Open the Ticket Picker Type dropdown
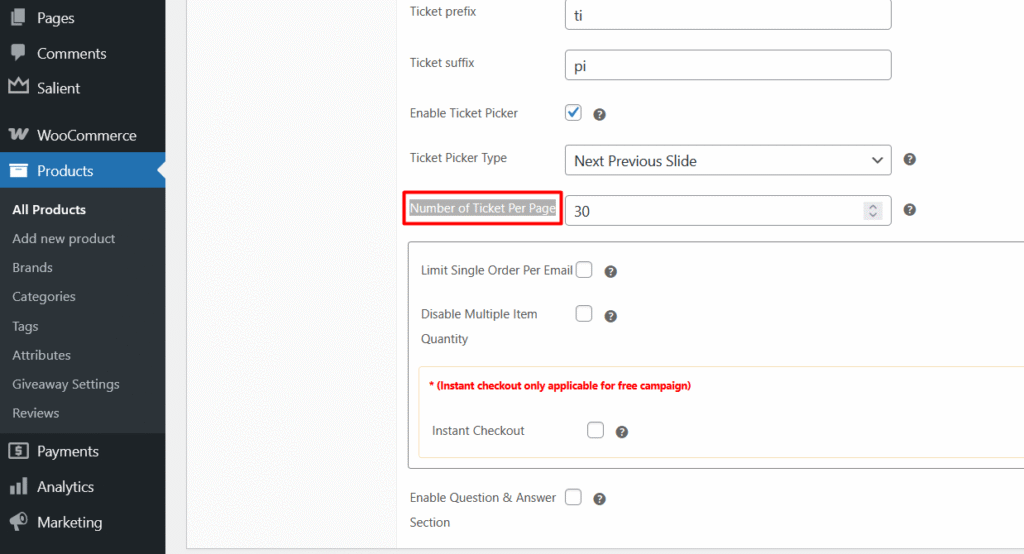Image resolution: width=1024 pixels, height=554 pixels. [x=727, y=160]
